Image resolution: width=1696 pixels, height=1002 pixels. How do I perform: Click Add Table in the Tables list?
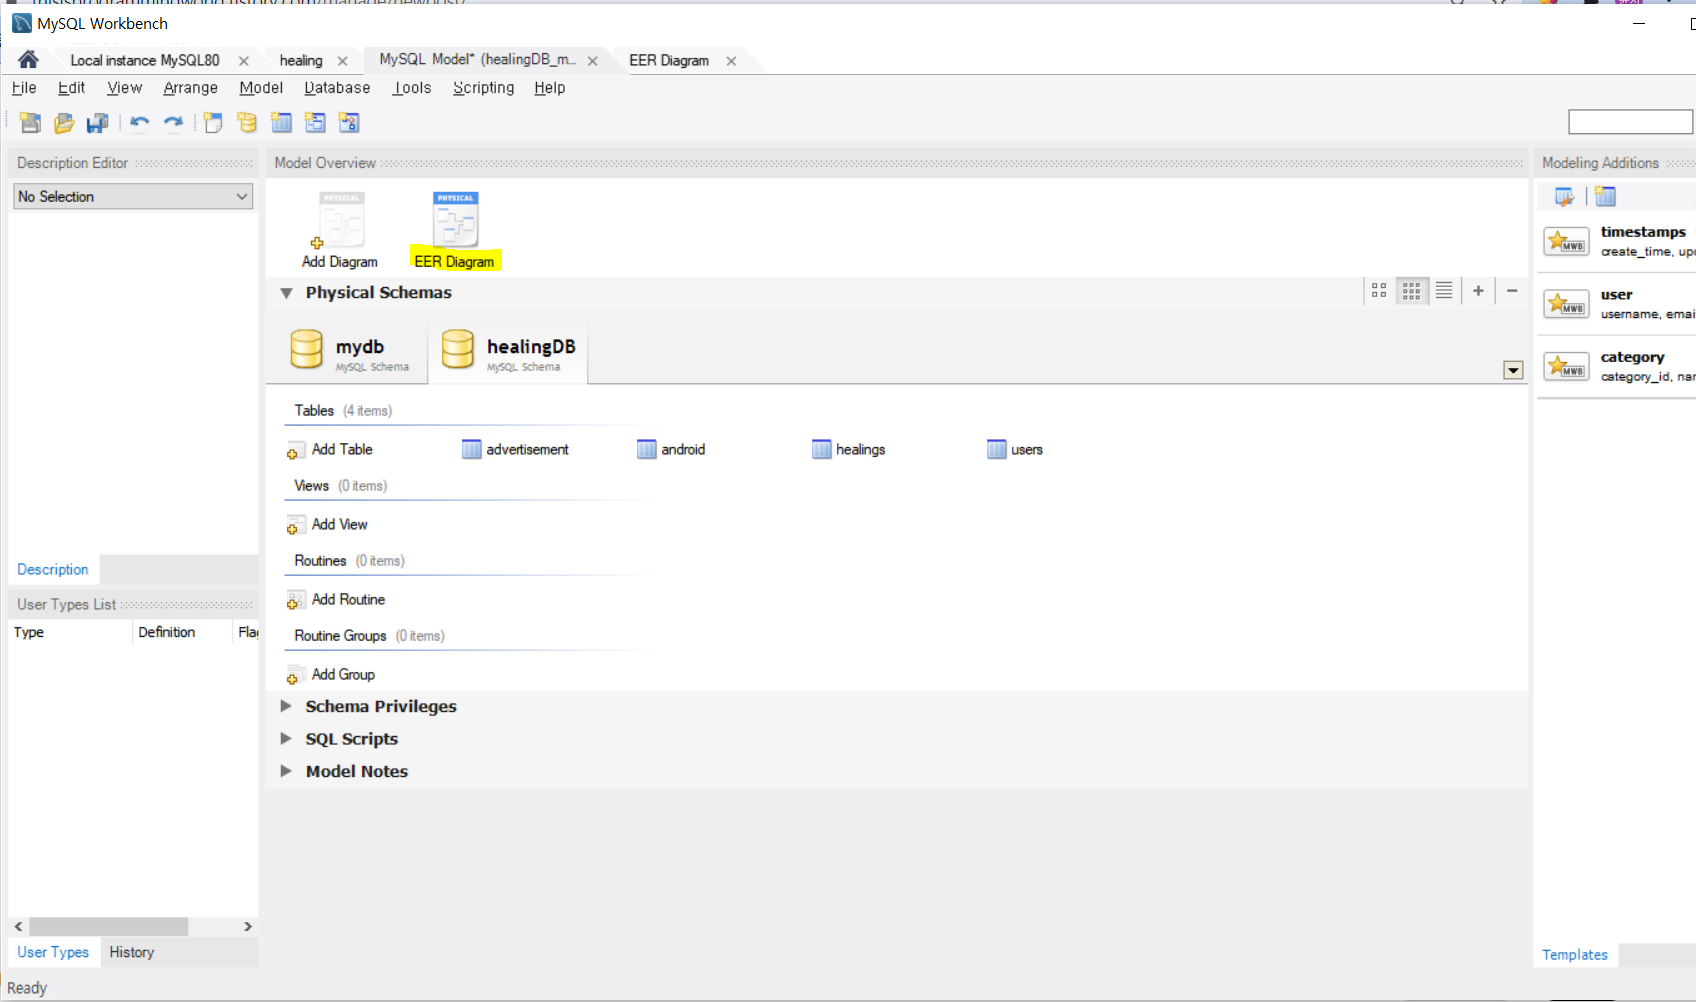330,450
